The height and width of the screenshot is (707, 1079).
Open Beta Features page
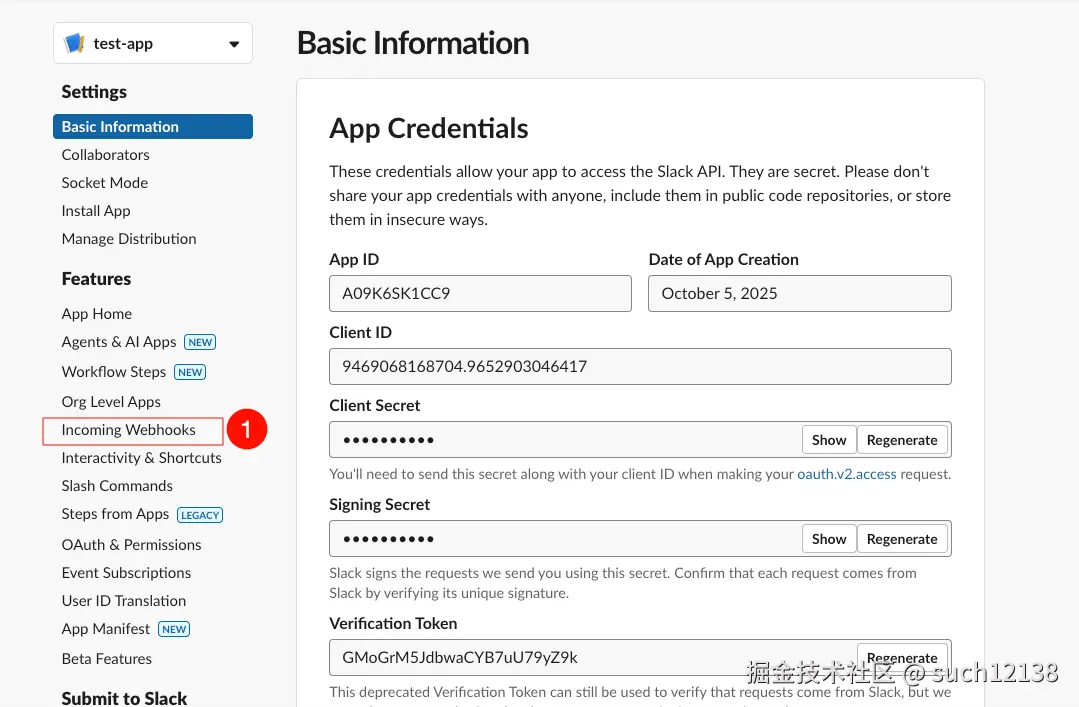[107, 659]
